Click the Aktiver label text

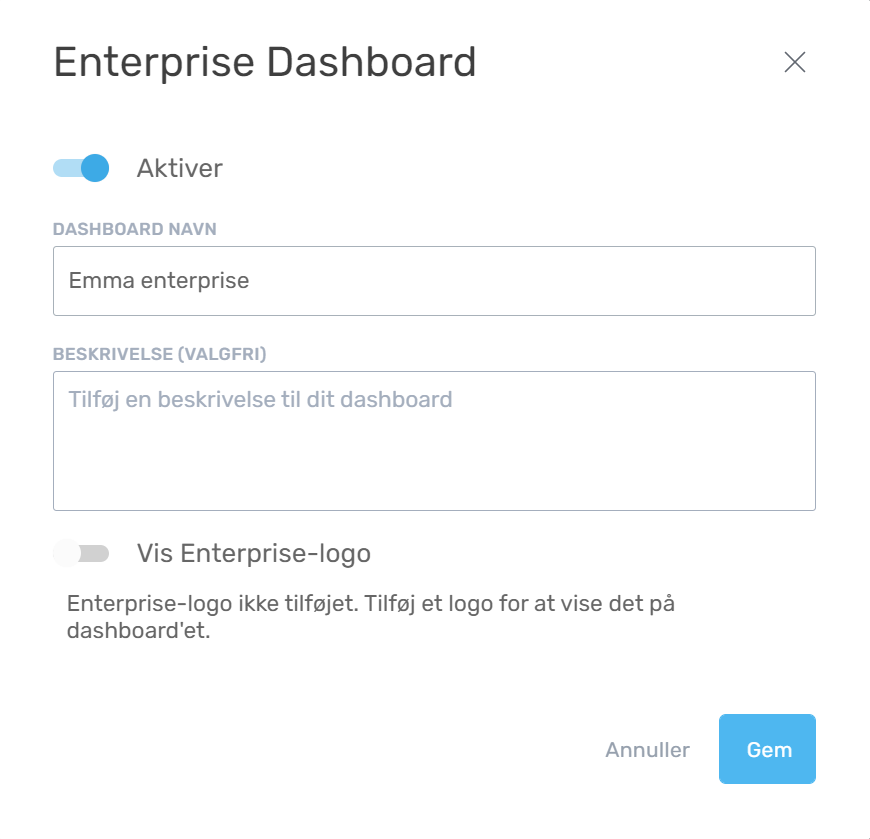point(179,168)
